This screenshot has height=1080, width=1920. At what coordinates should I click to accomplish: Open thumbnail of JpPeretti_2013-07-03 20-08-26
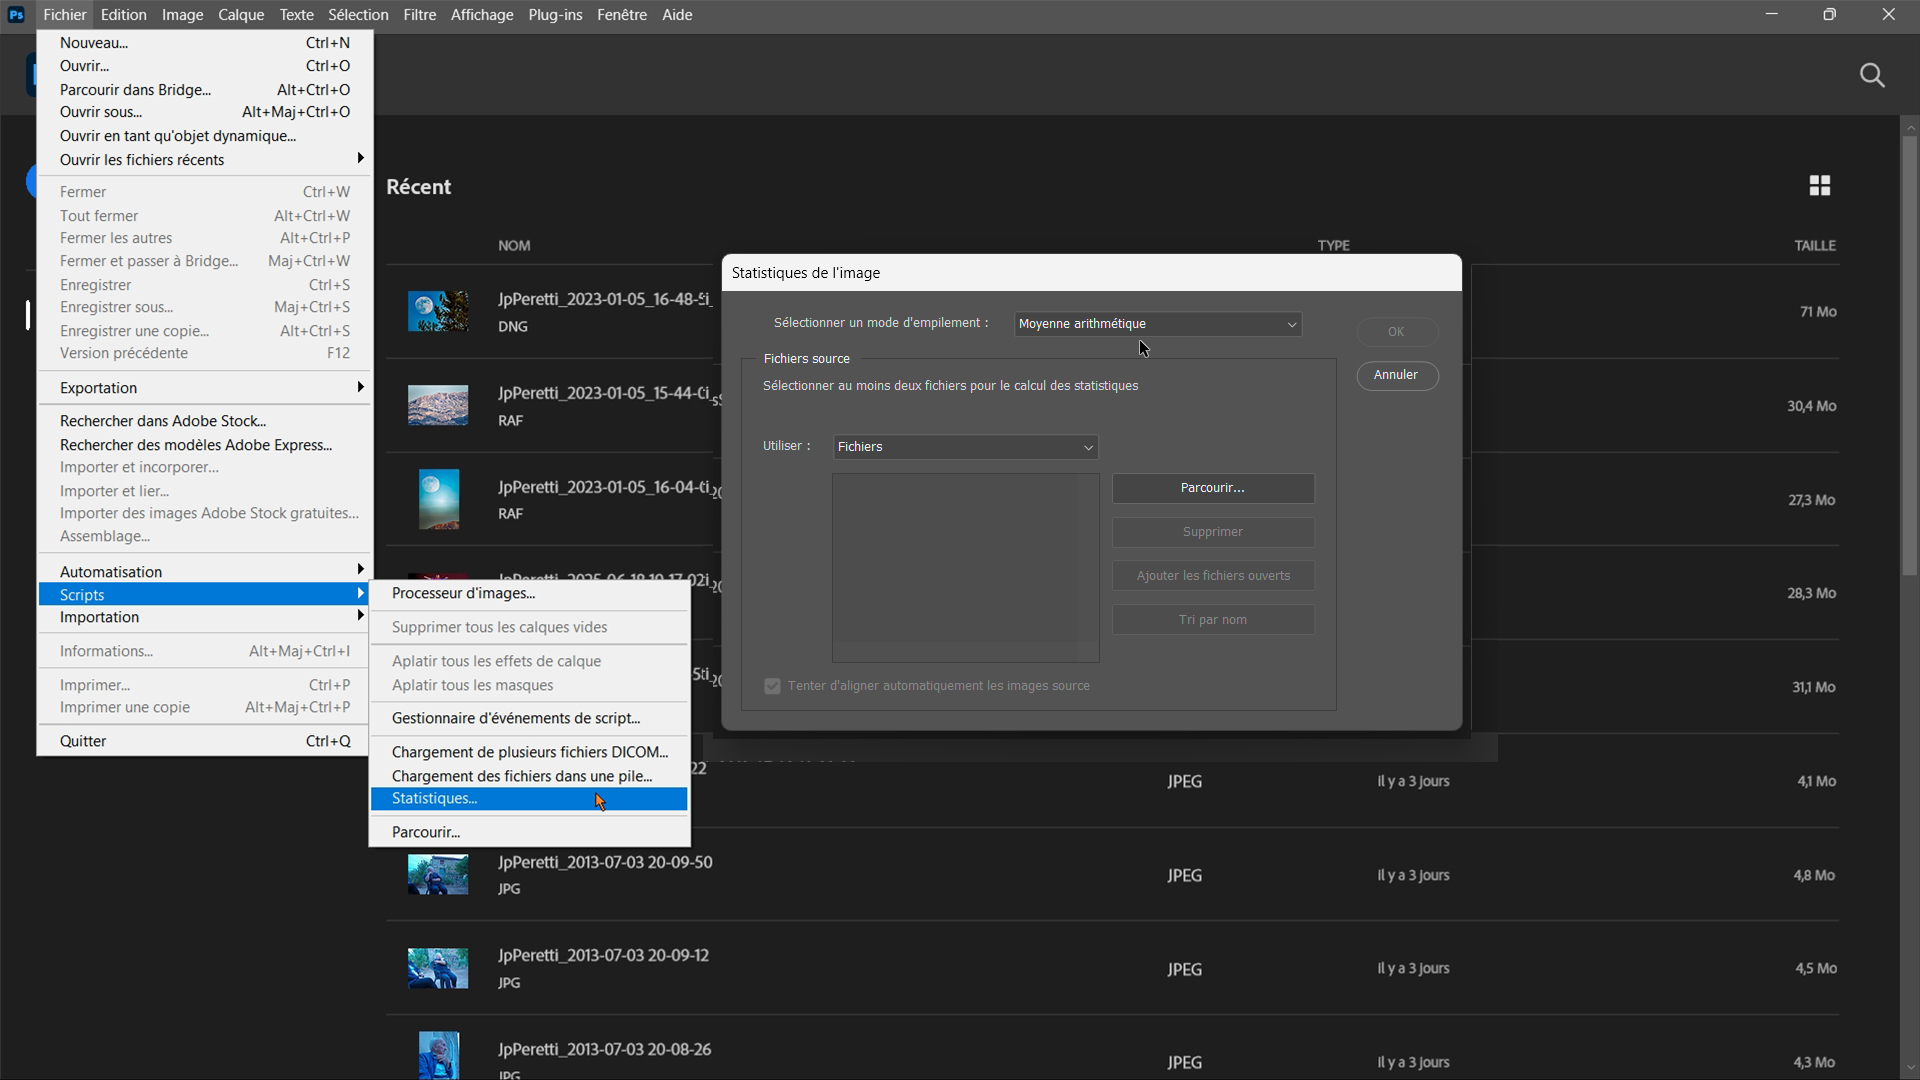pos(438,1055)
